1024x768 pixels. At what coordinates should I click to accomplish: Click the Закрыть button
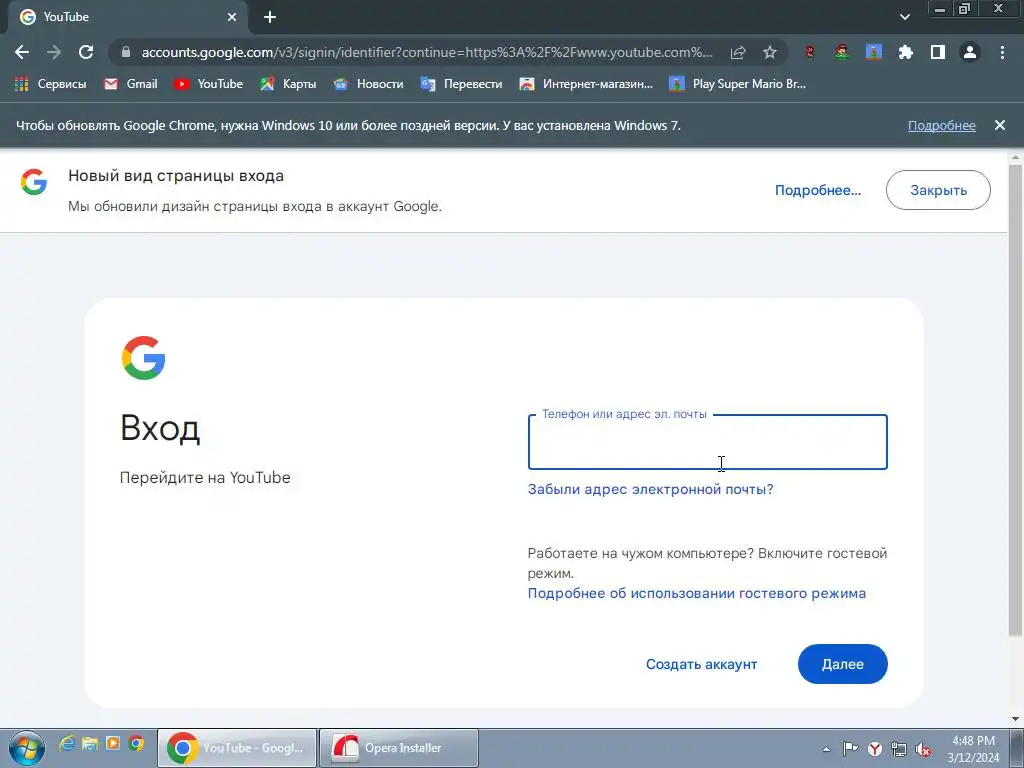[938, 190]
